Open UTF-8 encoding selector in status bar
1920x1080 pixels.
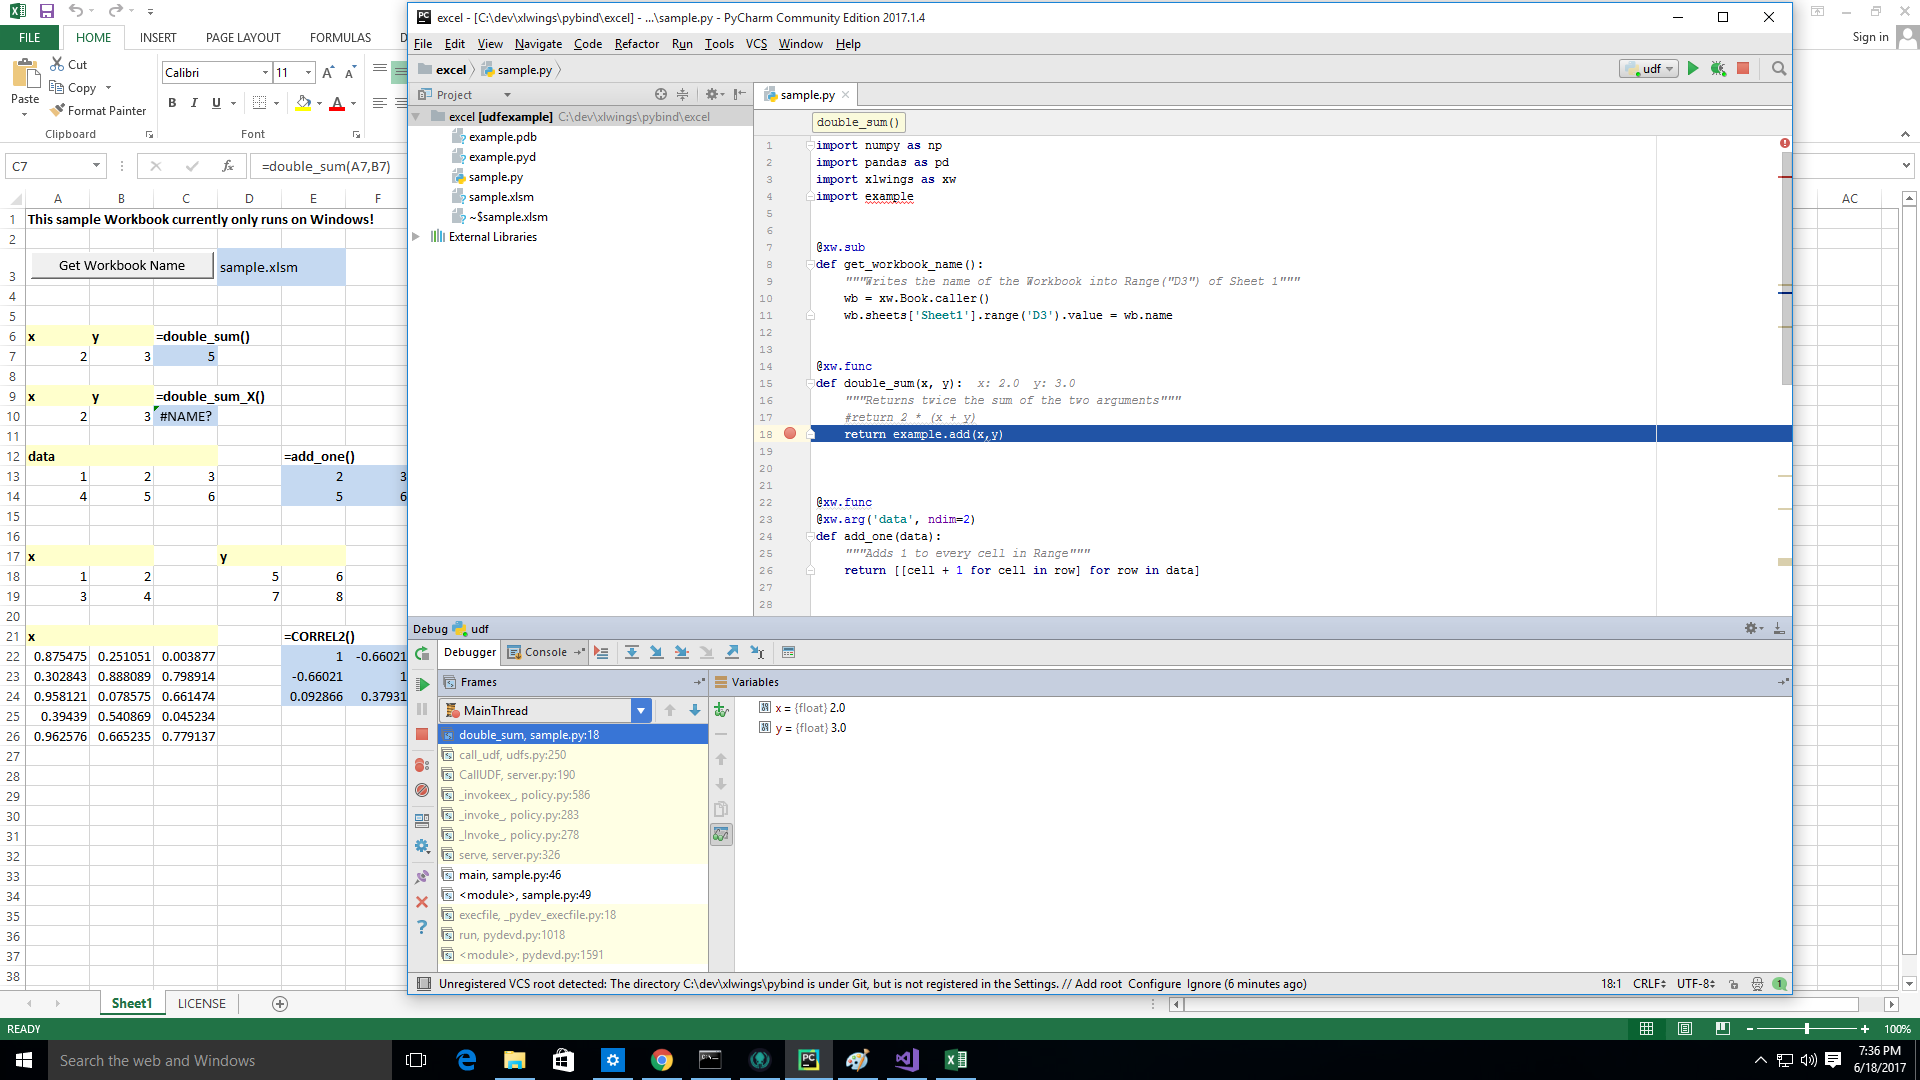pos(1696,984)
